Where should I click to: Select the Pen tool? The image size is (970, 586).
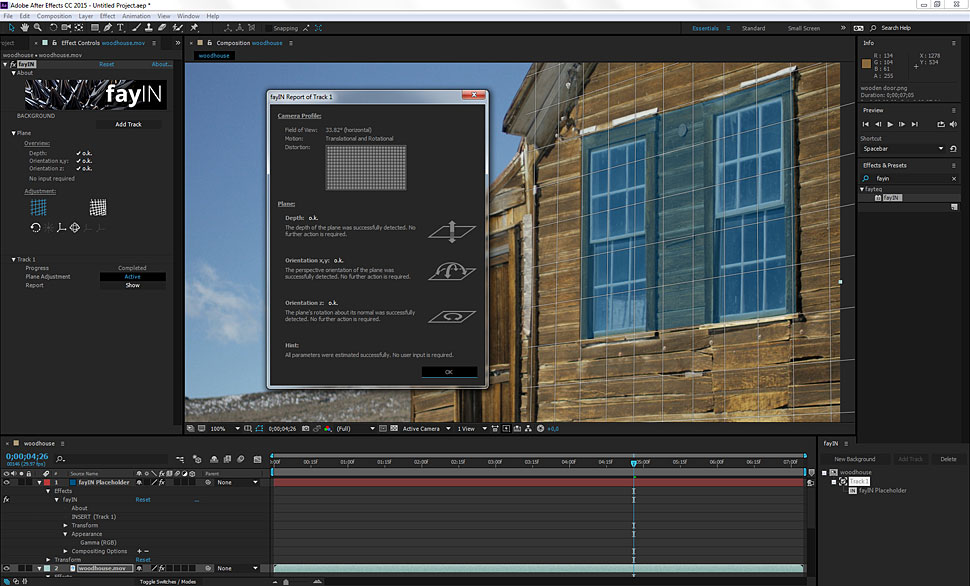click(x=108, y=28)
